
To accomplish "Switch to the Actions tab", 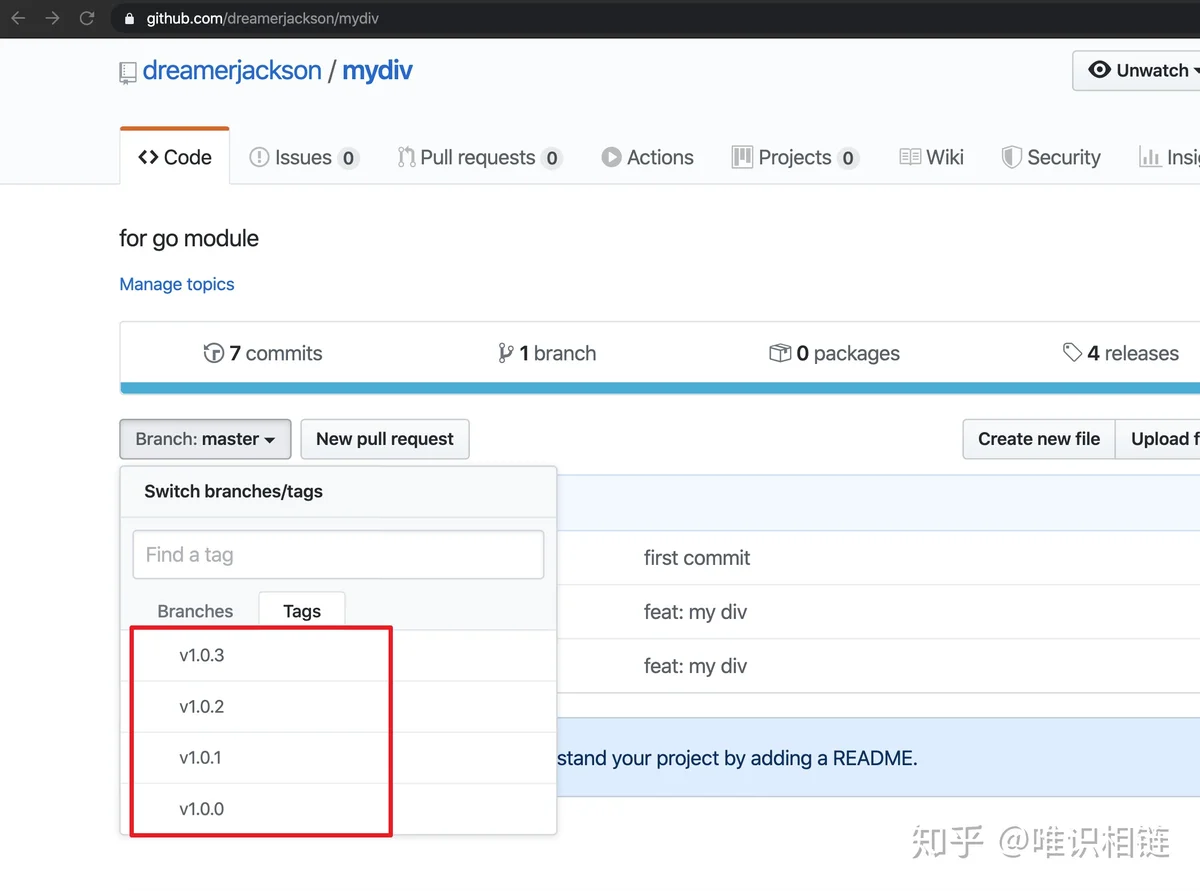I will pos(647,157).
